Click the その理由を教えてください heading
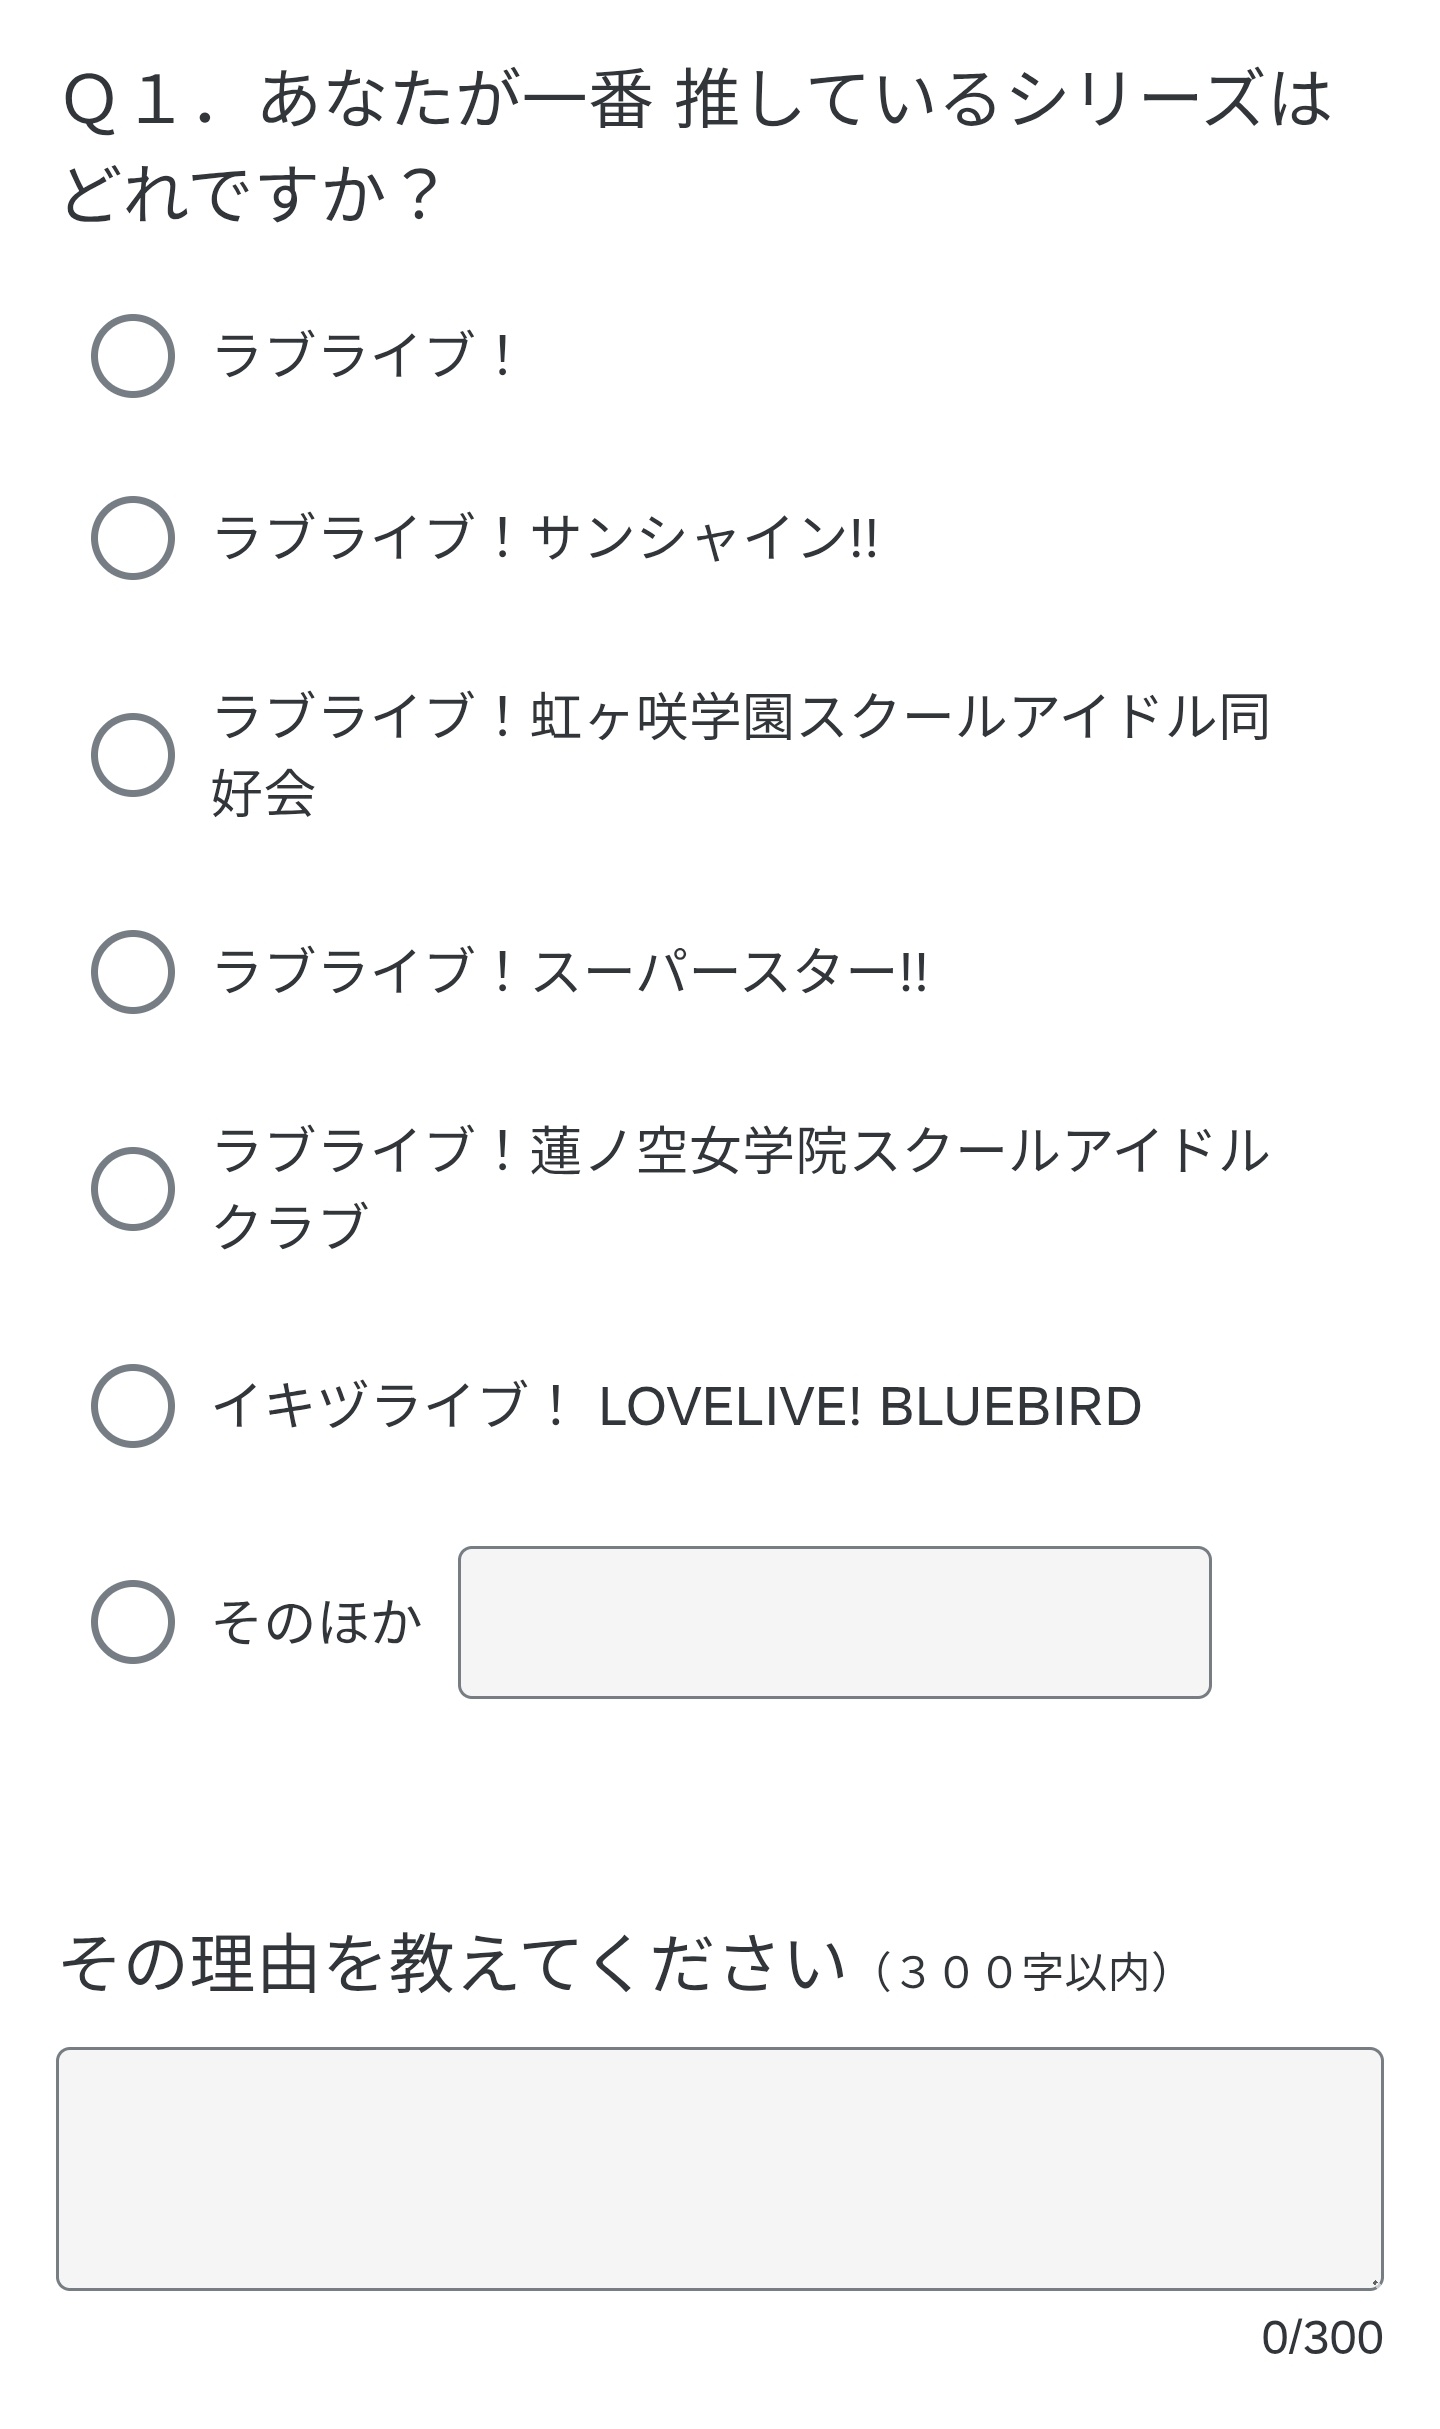The width and height of the screenshot is (1440, 2429). [452, 1962]
